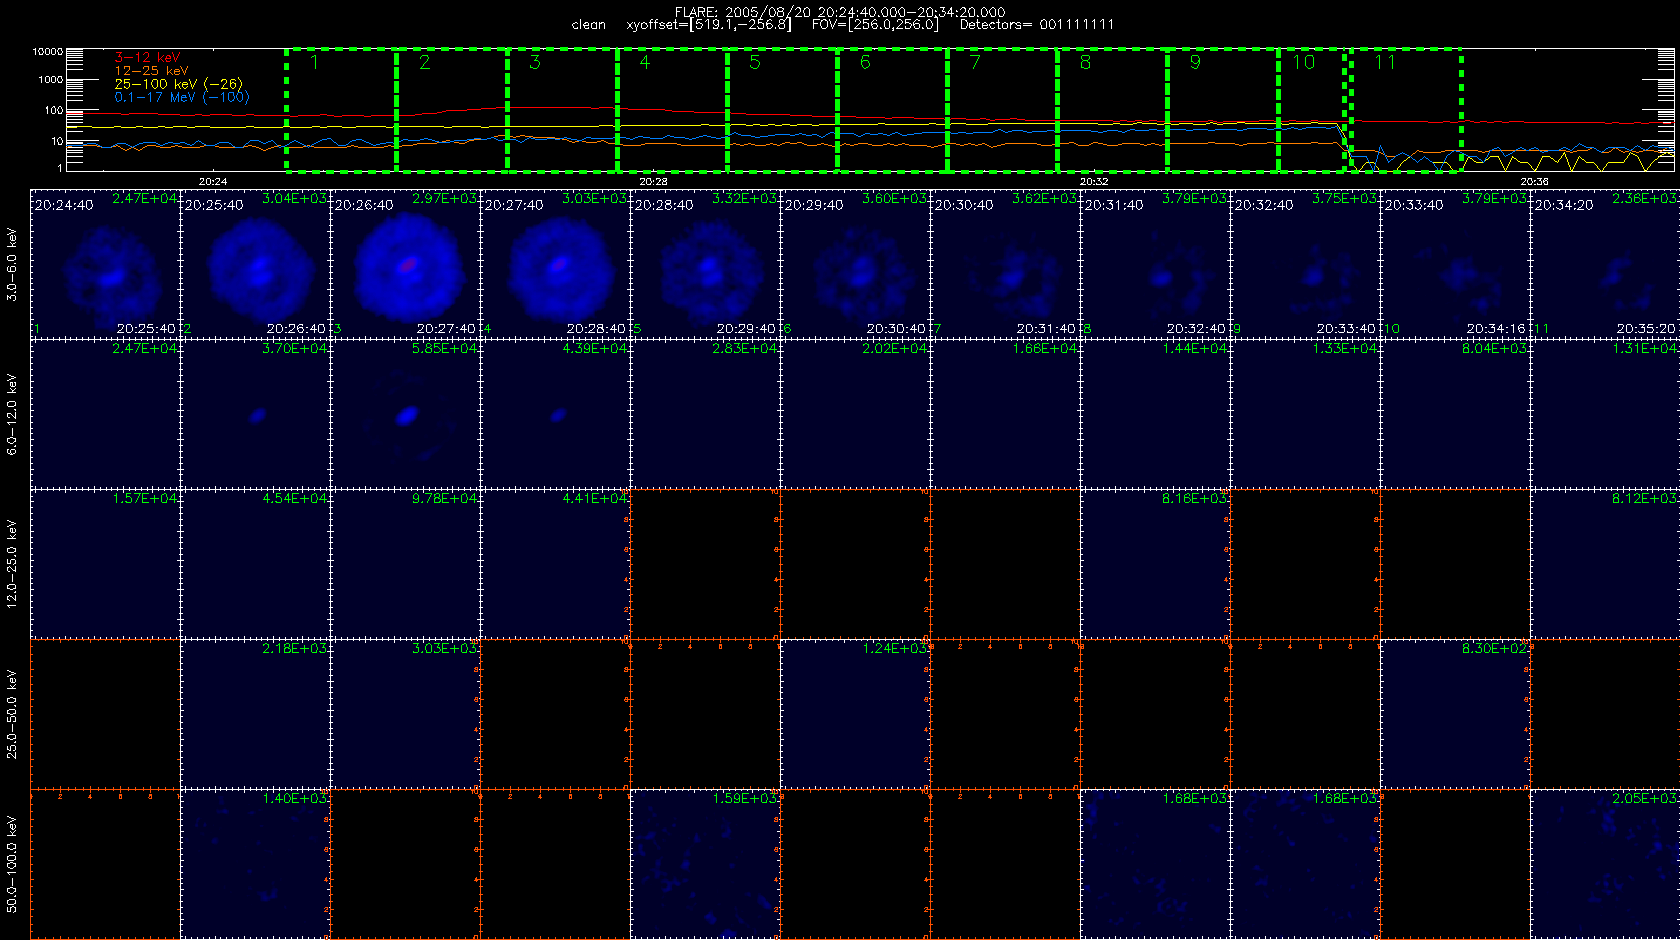Open the 50.0-100.0 keV image labeled 1.59E+03
The height and width of the screenshot is (940, 1680).
tap(706, 864)
